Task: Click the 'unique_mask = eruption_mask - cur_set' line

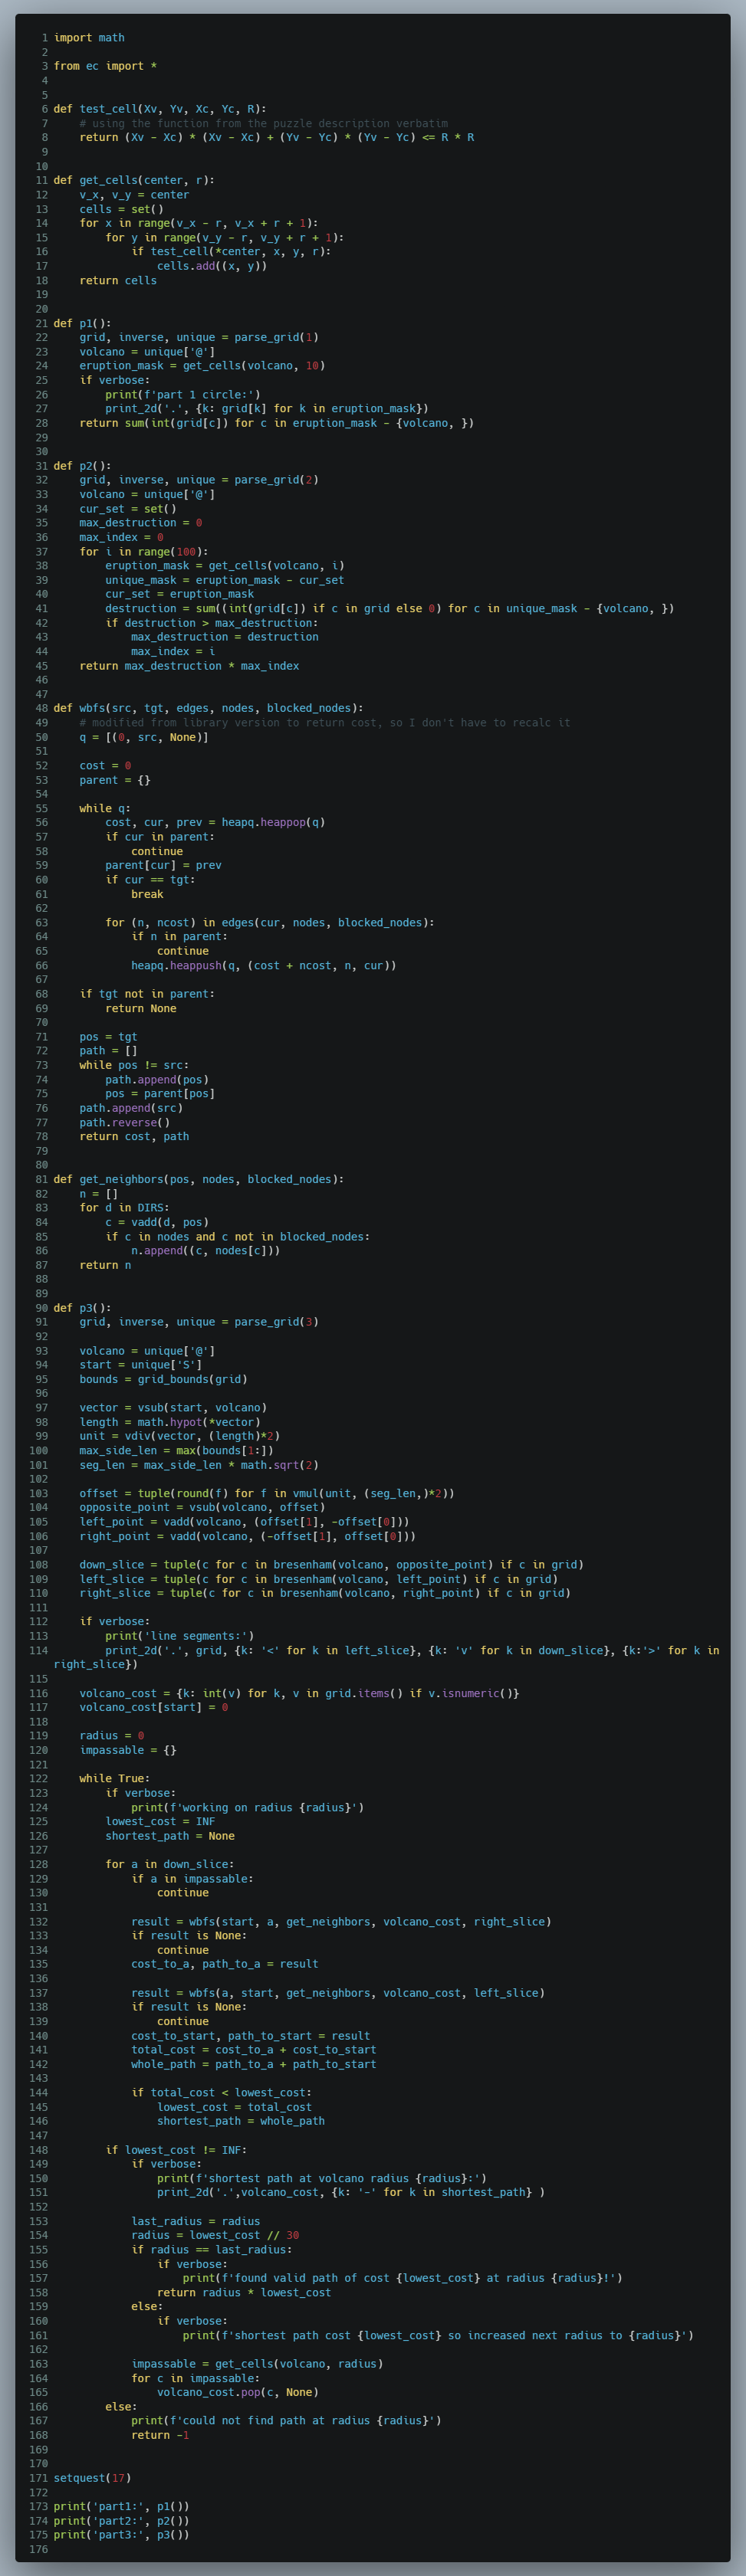Action: [x=225, y=580]
